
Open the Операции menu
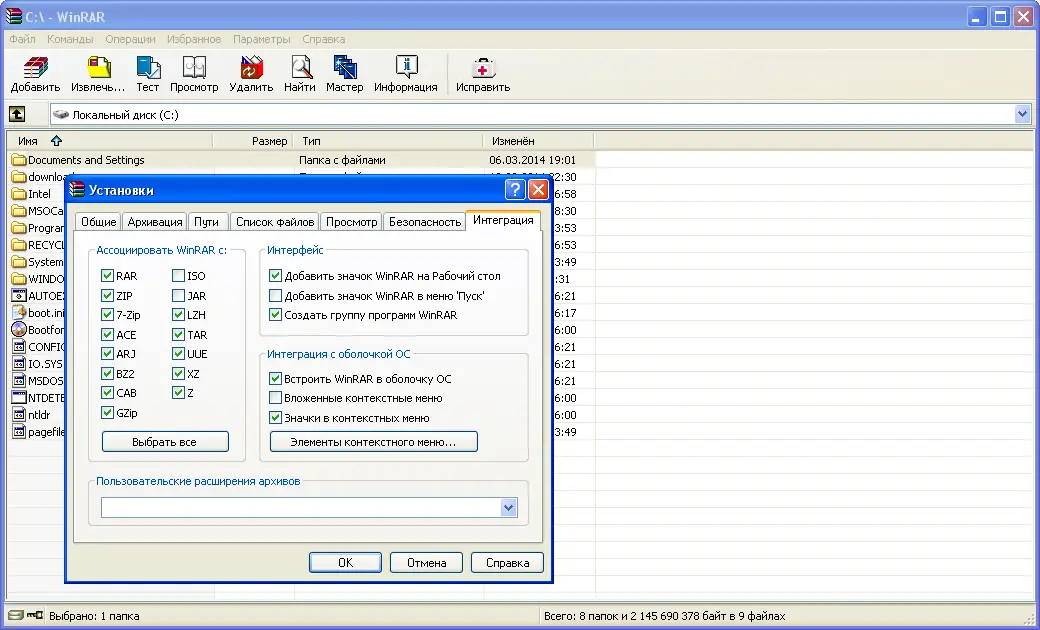pyautogui.click(x=130, y=39)
